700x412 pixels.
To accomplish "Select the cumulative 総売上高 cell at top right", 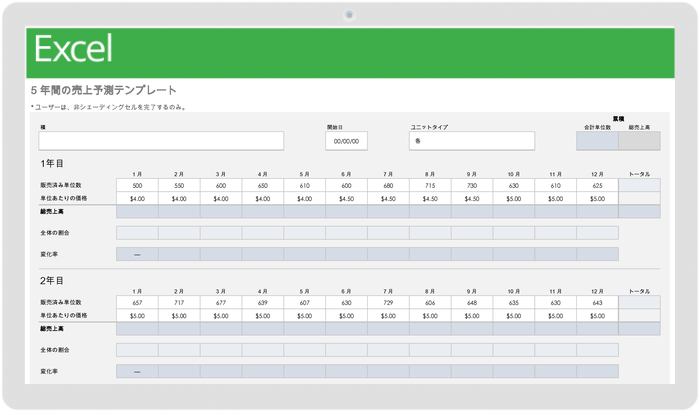I will (639, 141).
